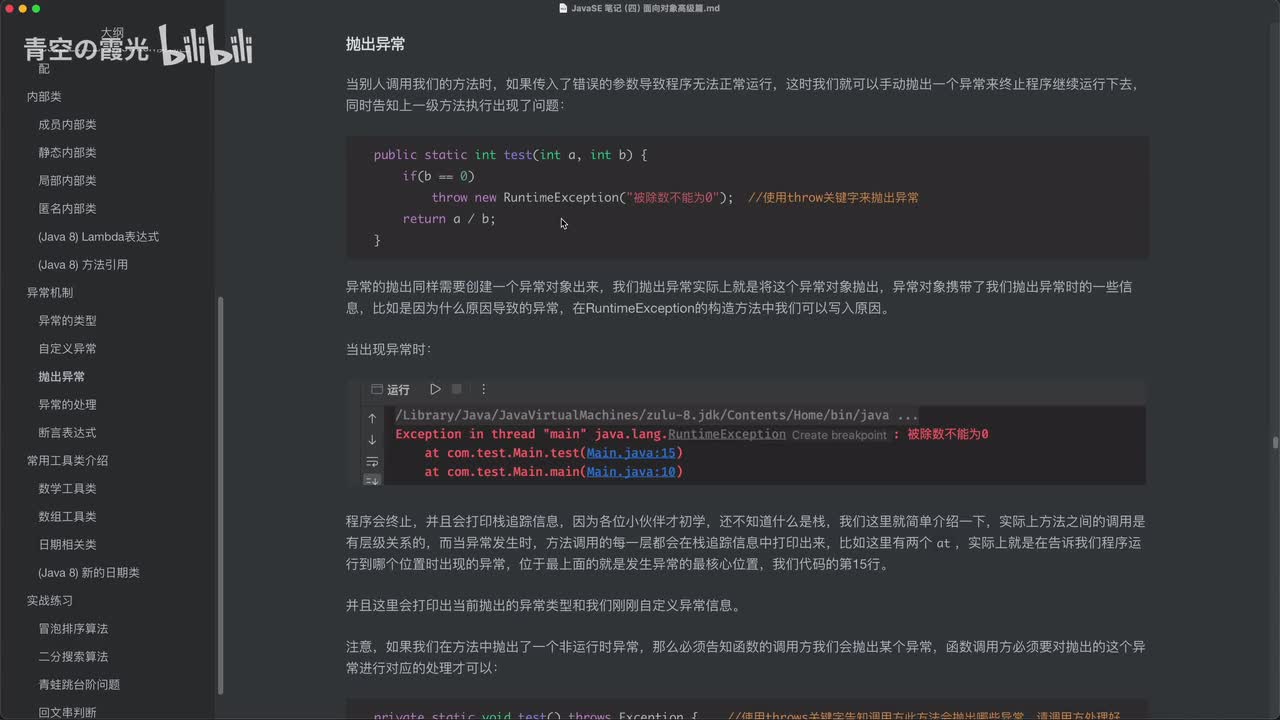Click the markdown file icon in title bar
Screen dimensions: 1280x720
(x=564, y=8)
